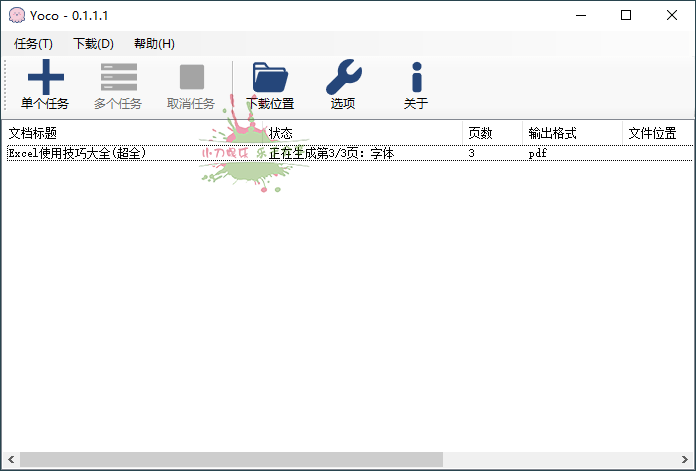This screenshot has height=471, width=696.
Task: Click the Yoco app icon in title bar
Action: [x=16, y=15]
